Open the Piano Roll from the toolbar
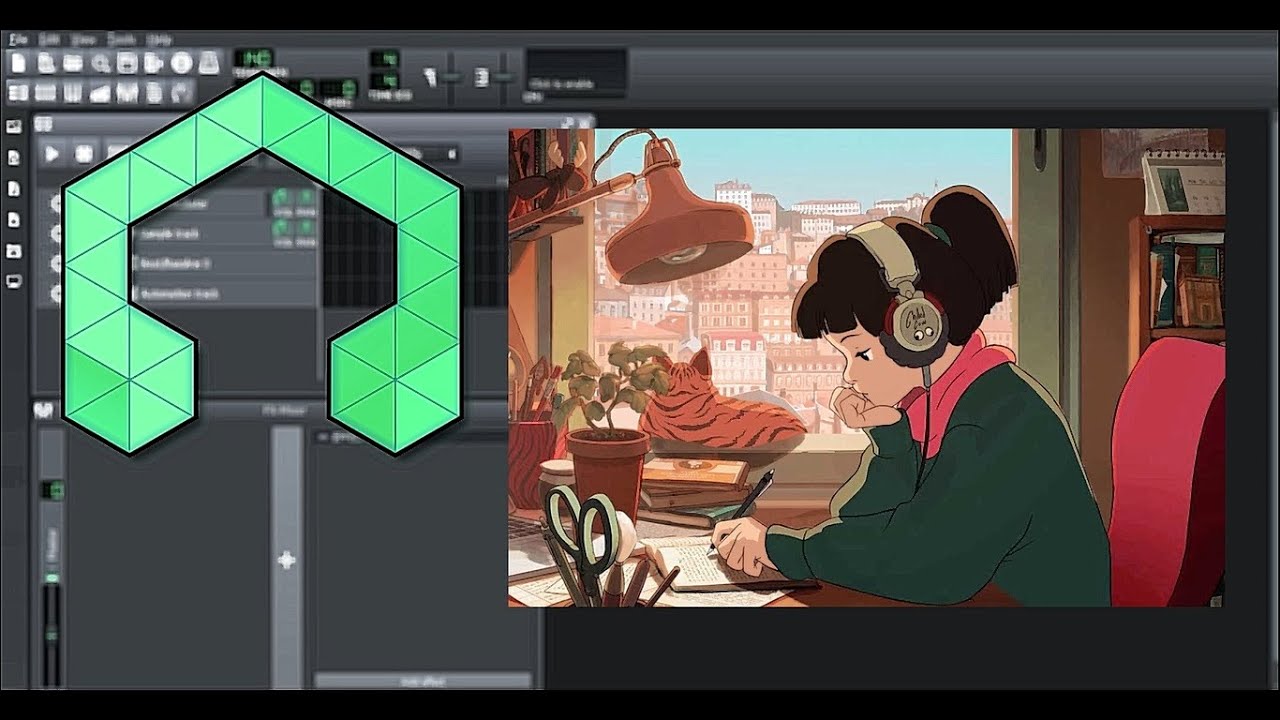 coord(73,93)
